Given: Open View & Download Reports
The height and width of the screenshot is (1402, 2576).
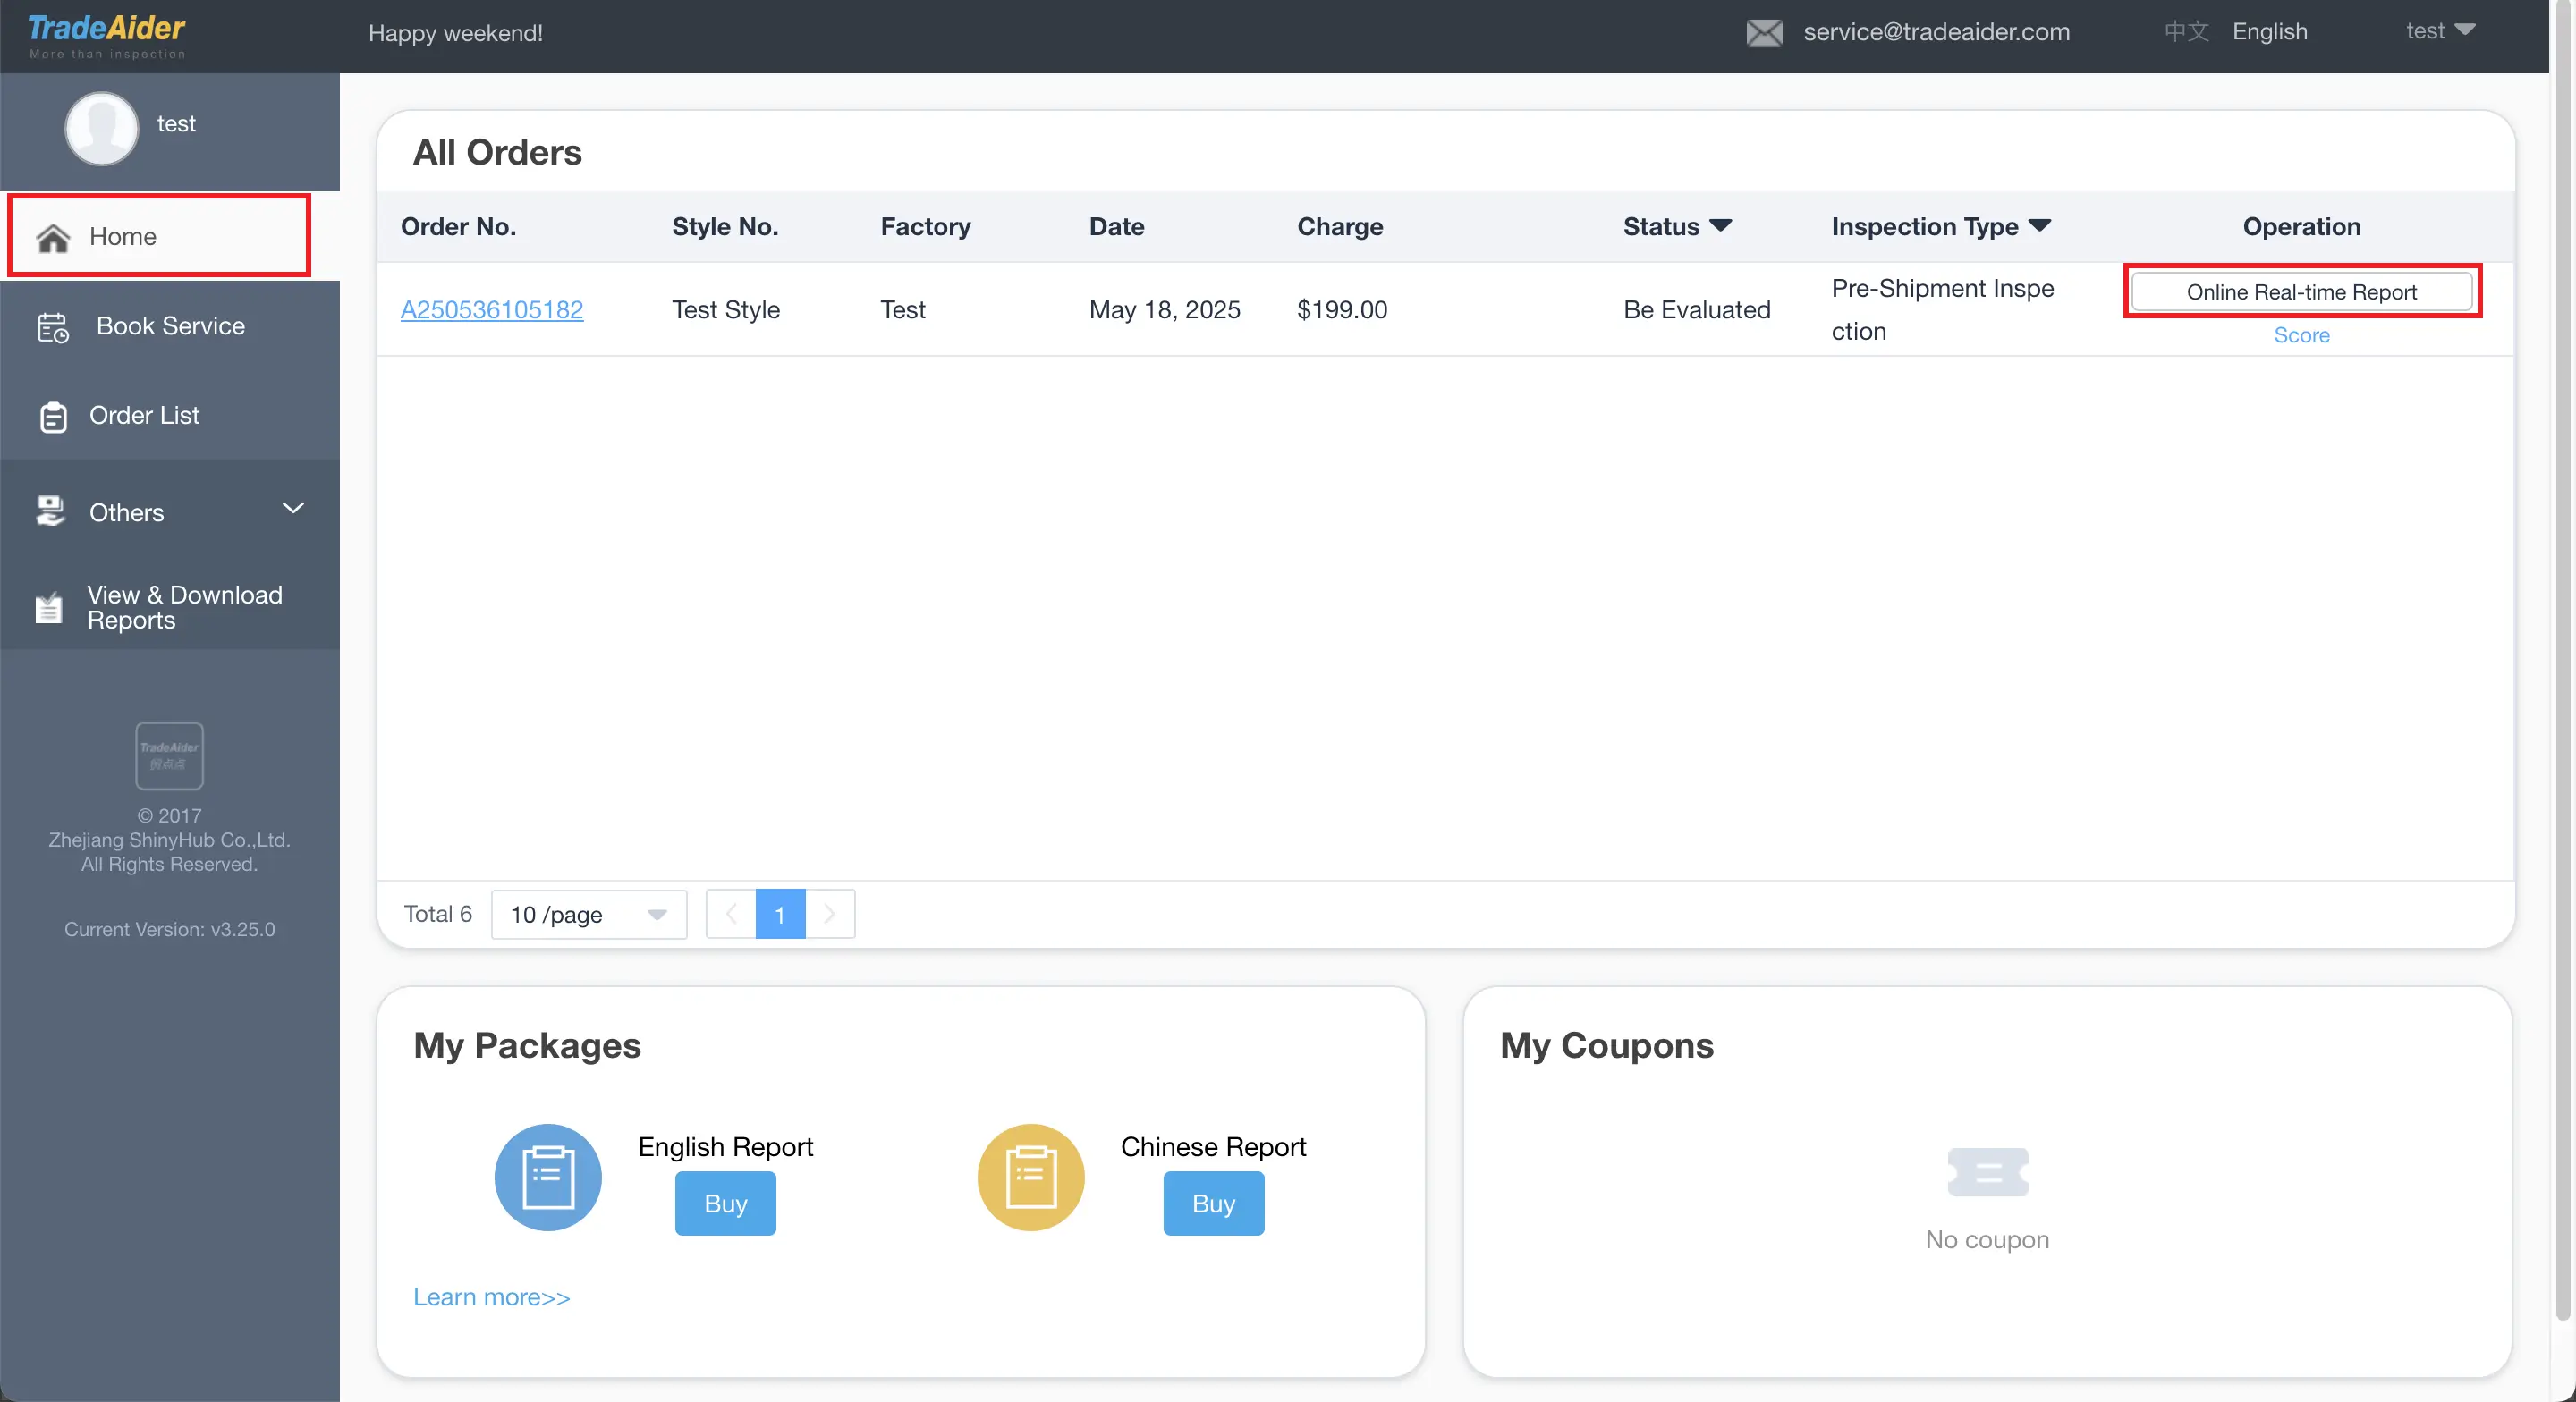Looking at the screenshot, I should pos(170,607).
